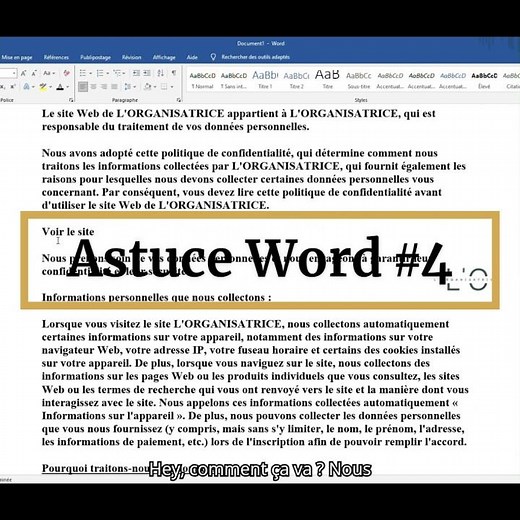Open the Aa change case menu
520x520 pixels.
point(49,73)
